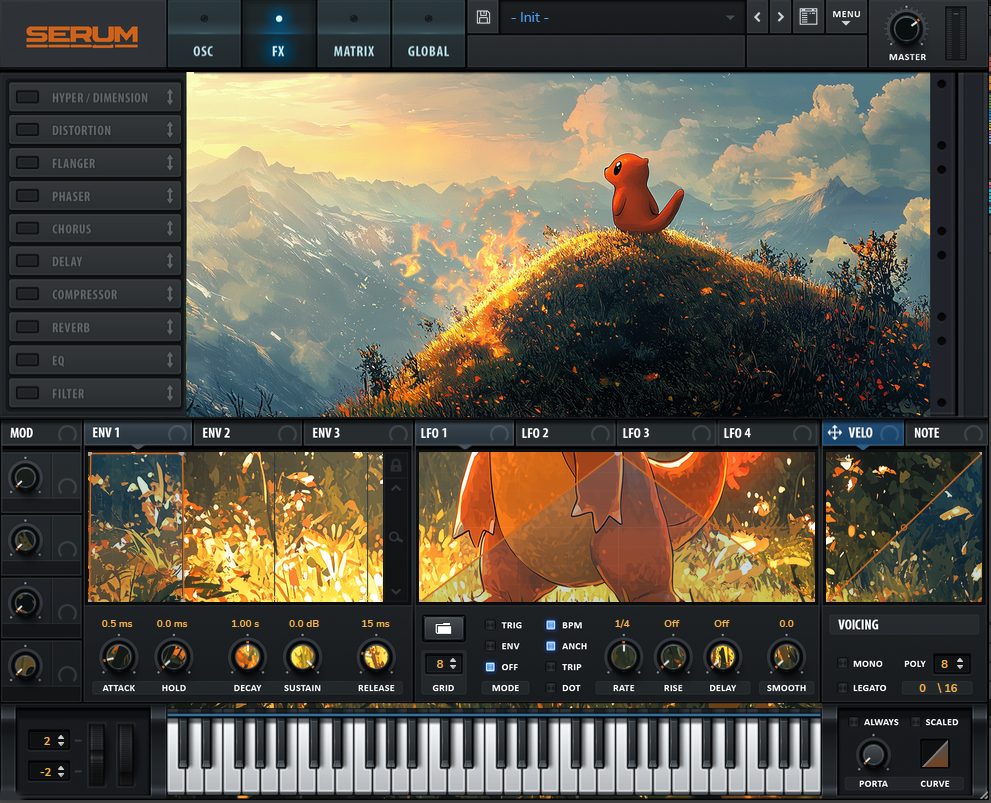The width and height of the screenshot is (991, 803).
Task: Click reorder arrows on Hyper/Dimension effect
Action: [x=170, y=97]
